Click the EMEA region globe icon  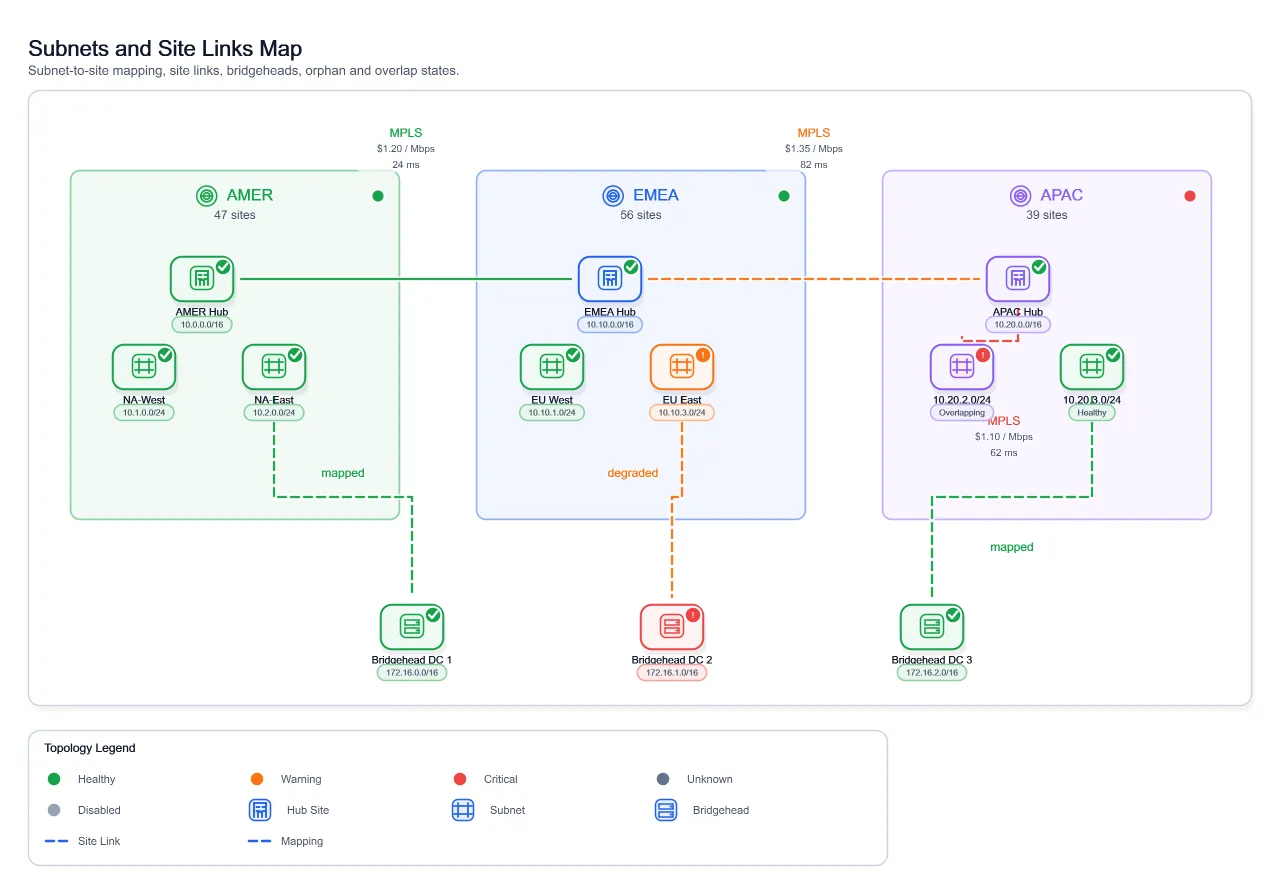(613, 196)
